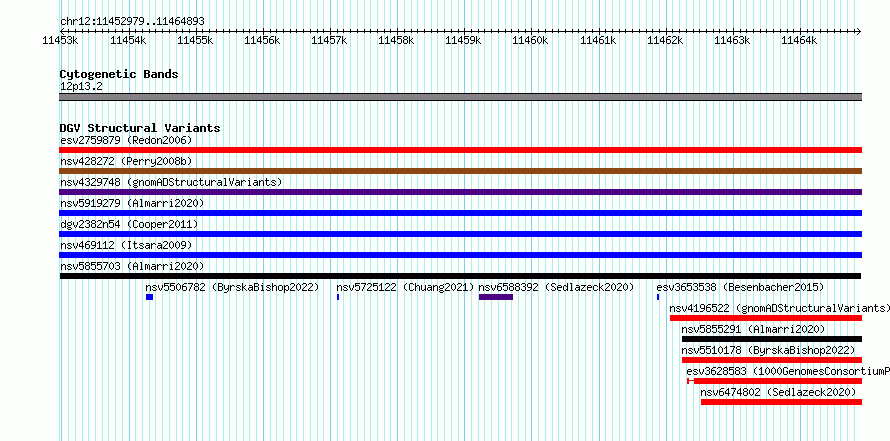
Task: Click the nsv5919279 (Almarri2020) label
Action: (x=132, y=203)
